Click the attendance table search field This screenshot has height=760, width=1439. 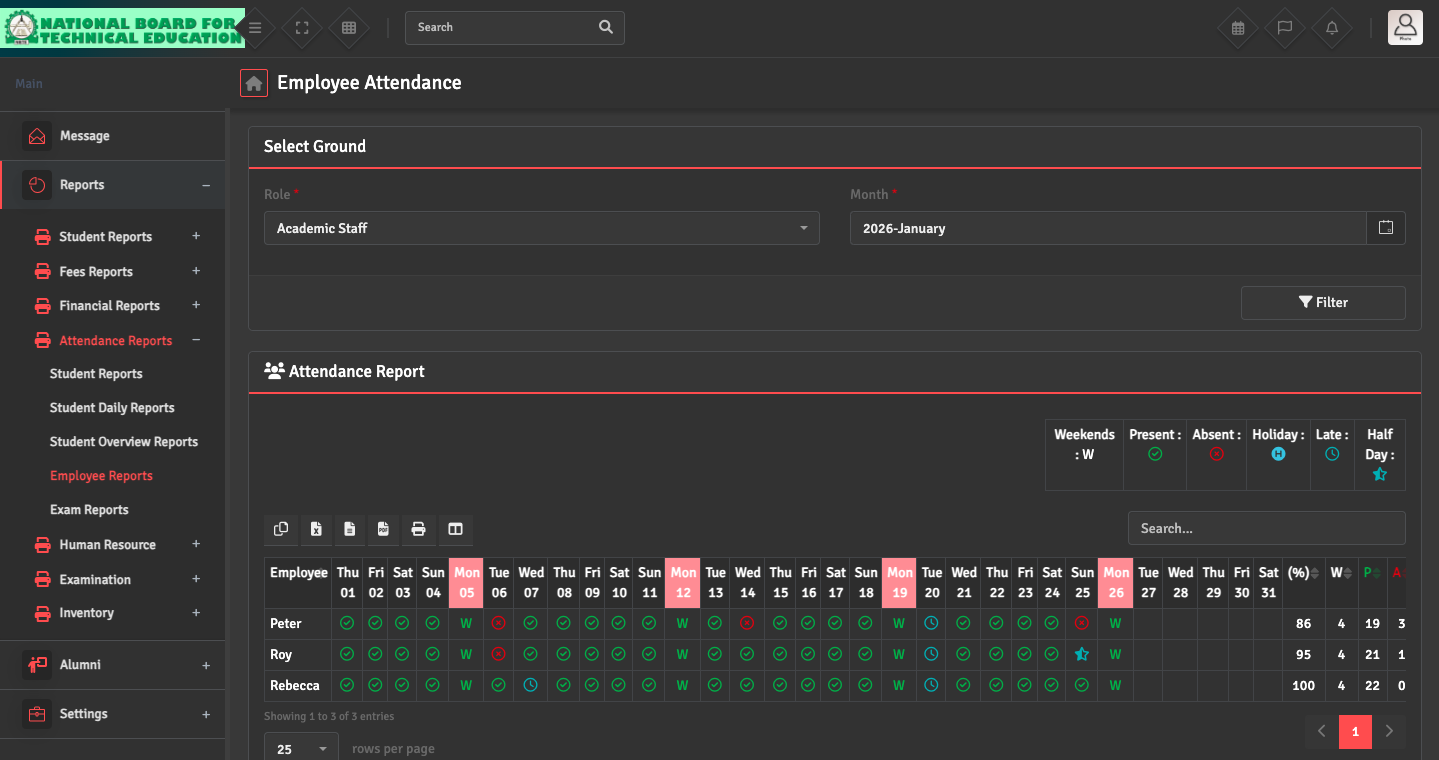(x=1265, y=528)
